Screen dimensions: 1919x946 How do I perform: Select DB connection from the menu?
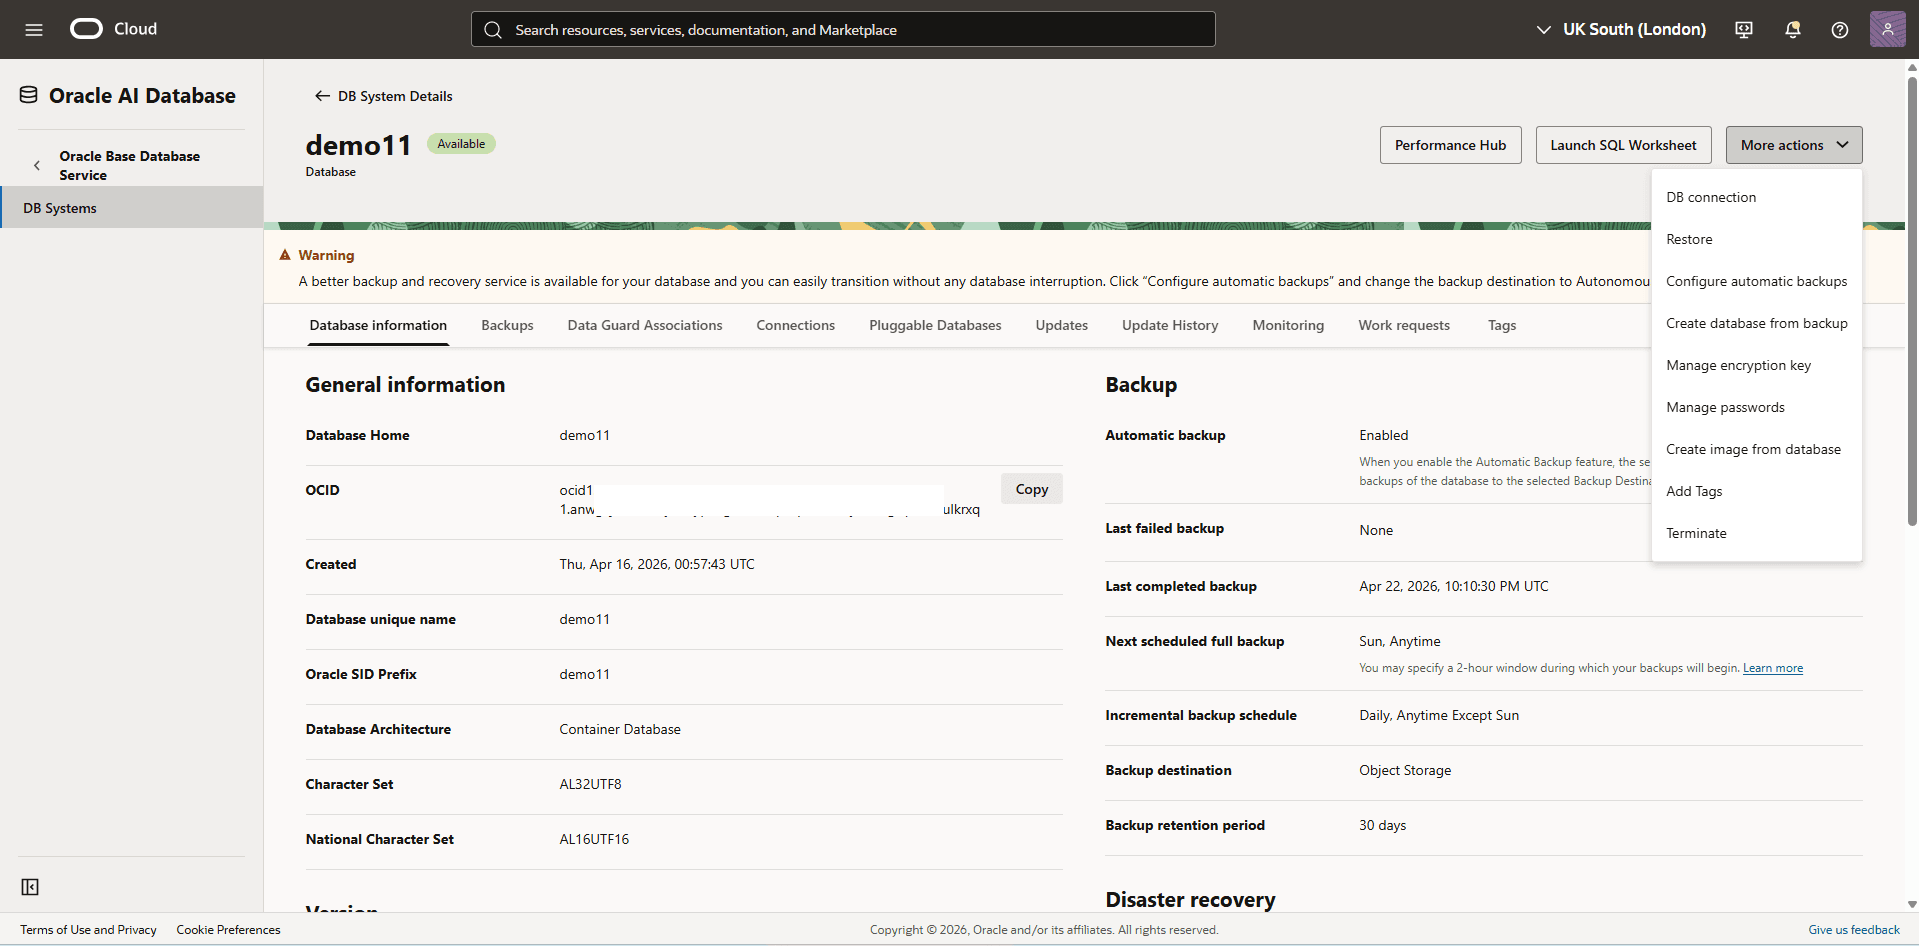coord(1756,197)
